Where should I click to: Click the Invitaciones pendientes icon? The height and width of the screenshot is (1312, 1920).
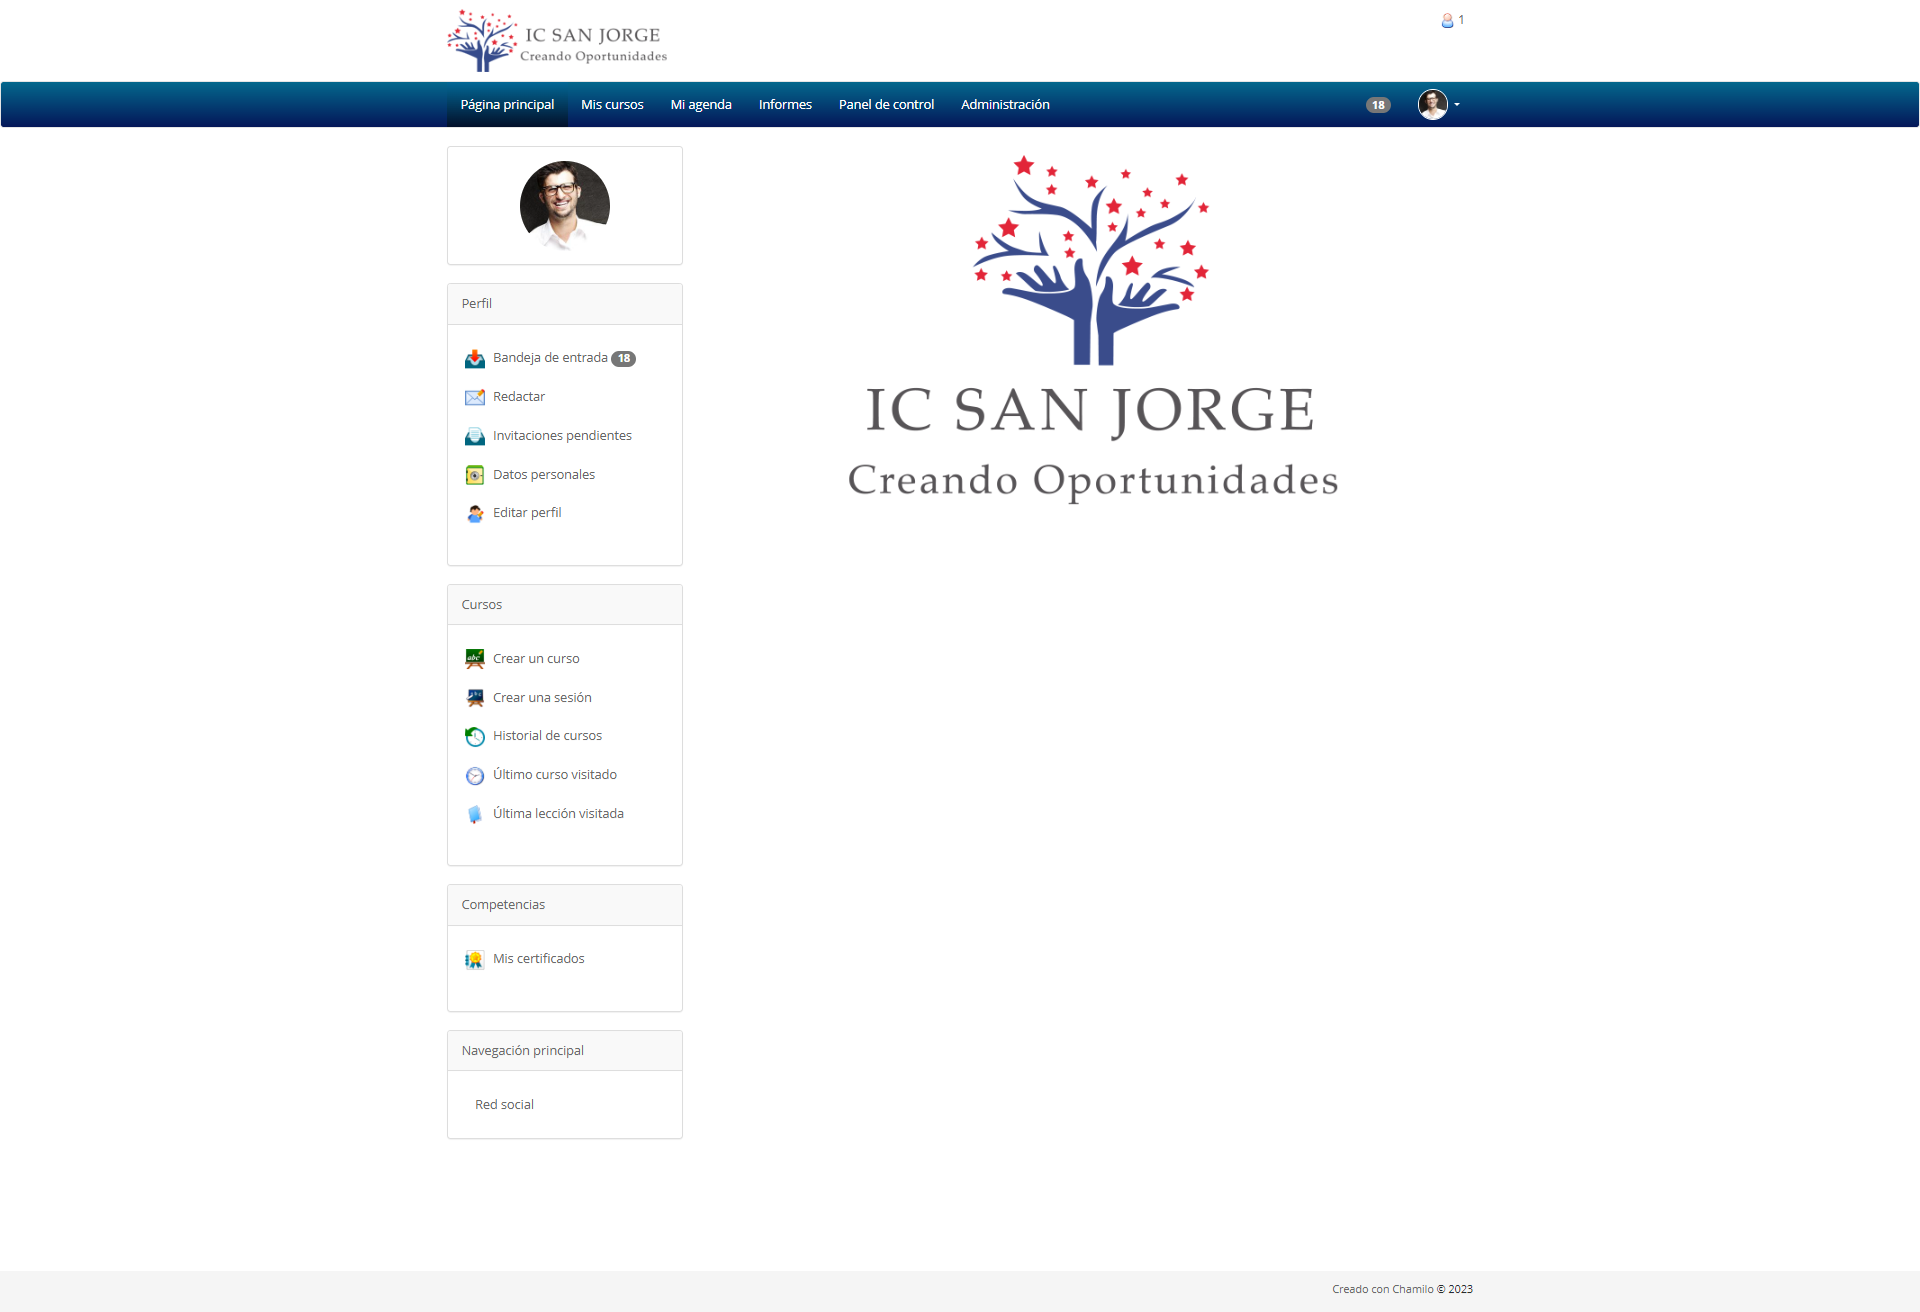[x=475, y=436]
